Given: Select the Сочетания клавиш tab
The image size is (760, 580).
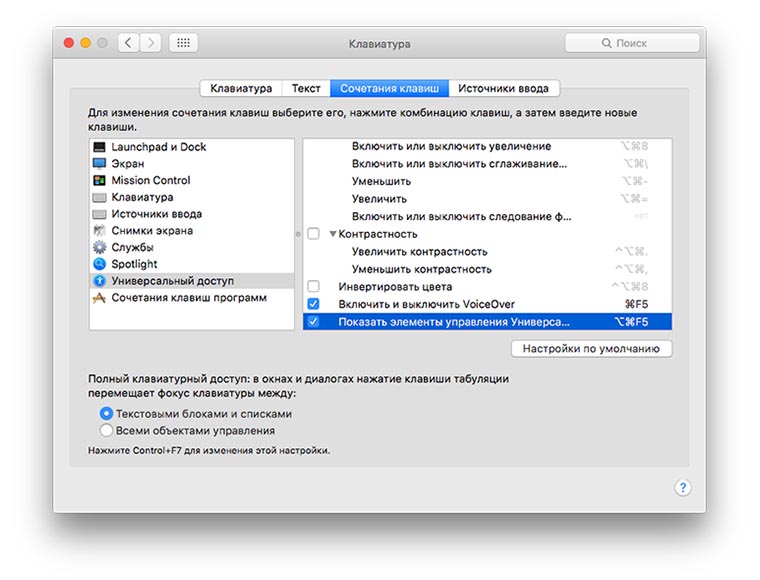Looking at the screenshot, I should click(389, 88).
